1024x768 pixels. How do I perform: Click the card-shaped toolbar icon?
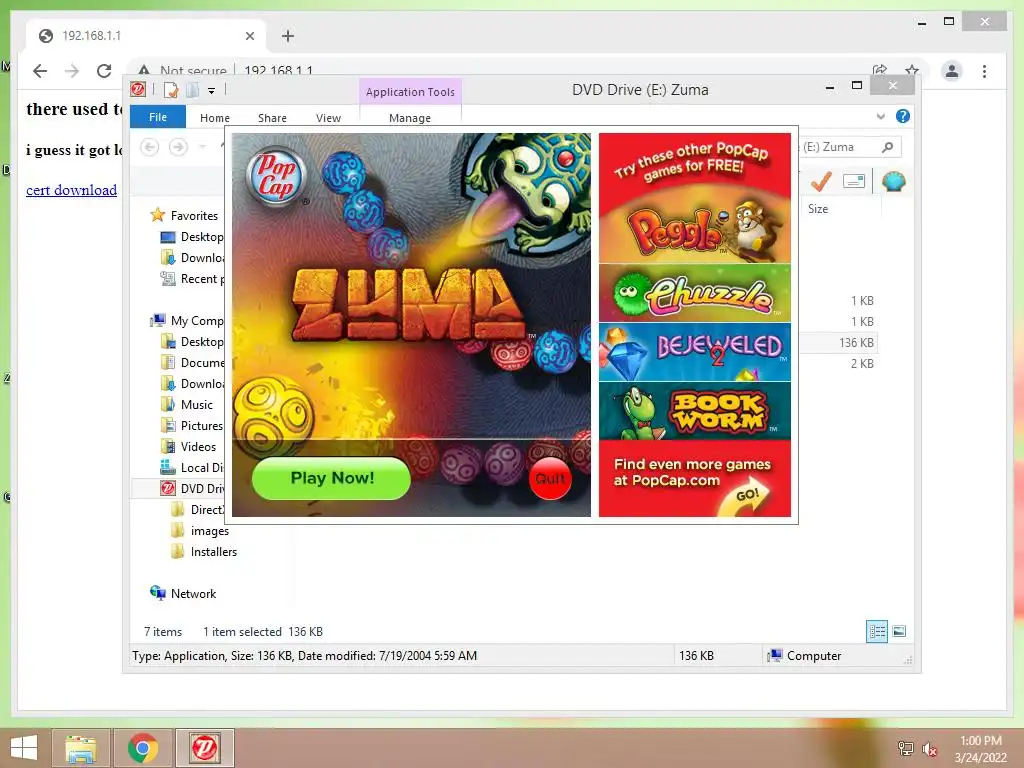tap(854, 181)
